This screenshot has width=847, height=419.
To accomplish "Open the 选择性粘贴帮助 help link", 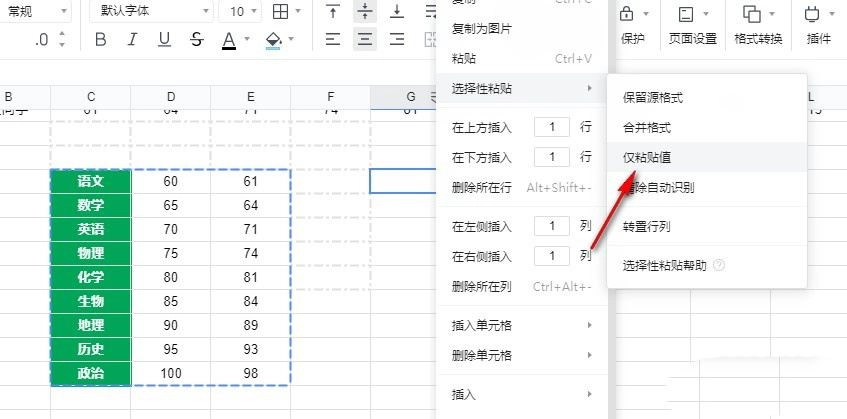I will click(x=665, y=266).
